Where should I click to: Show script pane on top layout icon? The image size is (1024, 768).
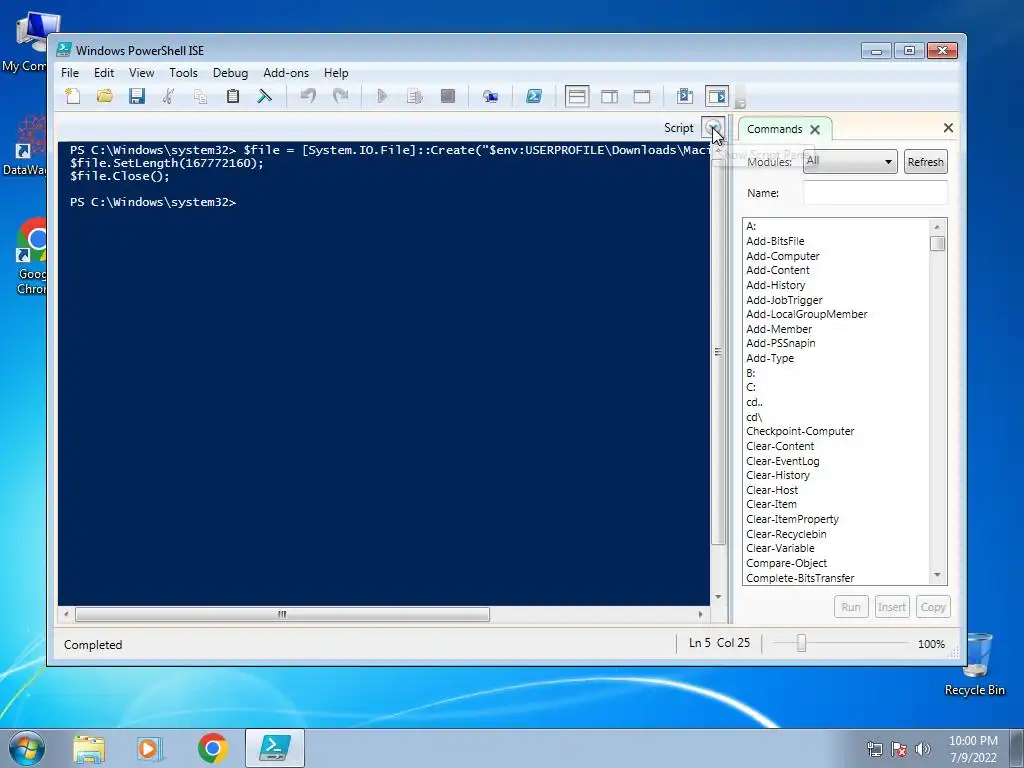[x=577, y=97]
